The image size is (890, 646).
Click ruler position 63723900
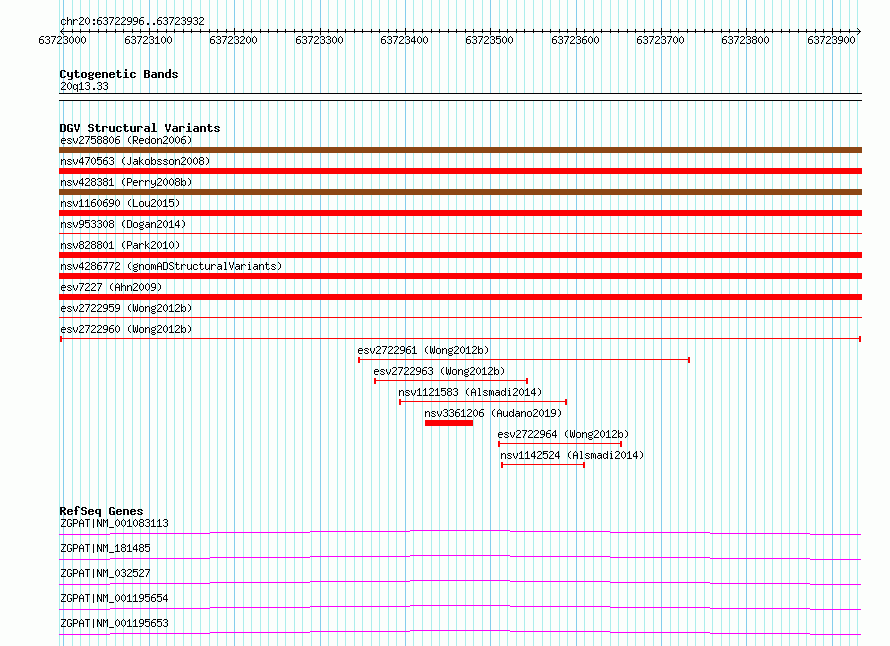tap(831, 40)
